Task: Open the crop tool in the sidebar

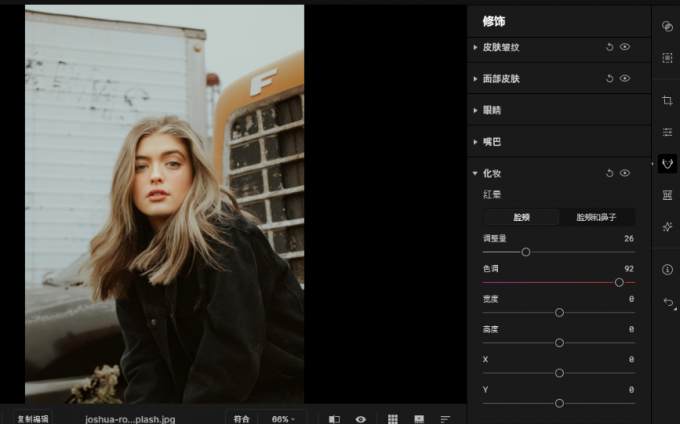Action: 667,100
